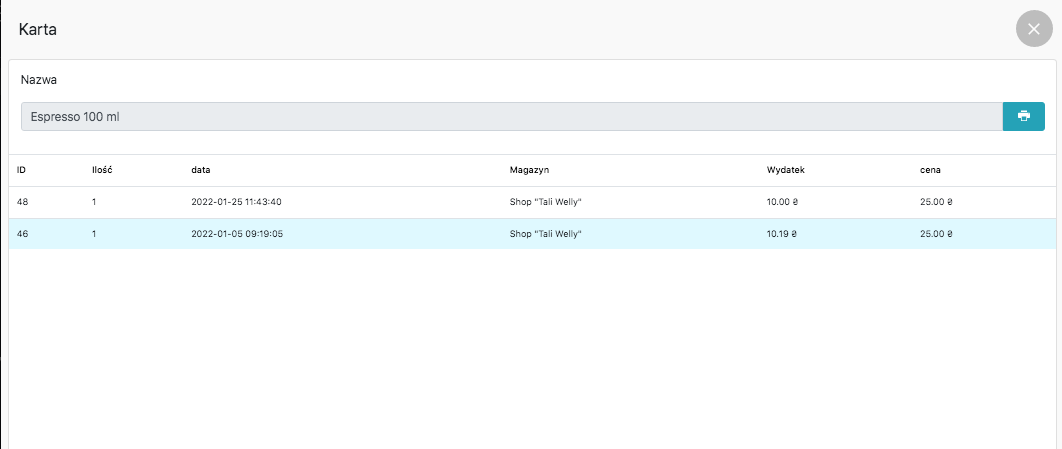Viewport: 1062px width, 449px height.
Task: Click the 10.19 Wydatek value
Action: pyautogui.click(x=783, y=234)
